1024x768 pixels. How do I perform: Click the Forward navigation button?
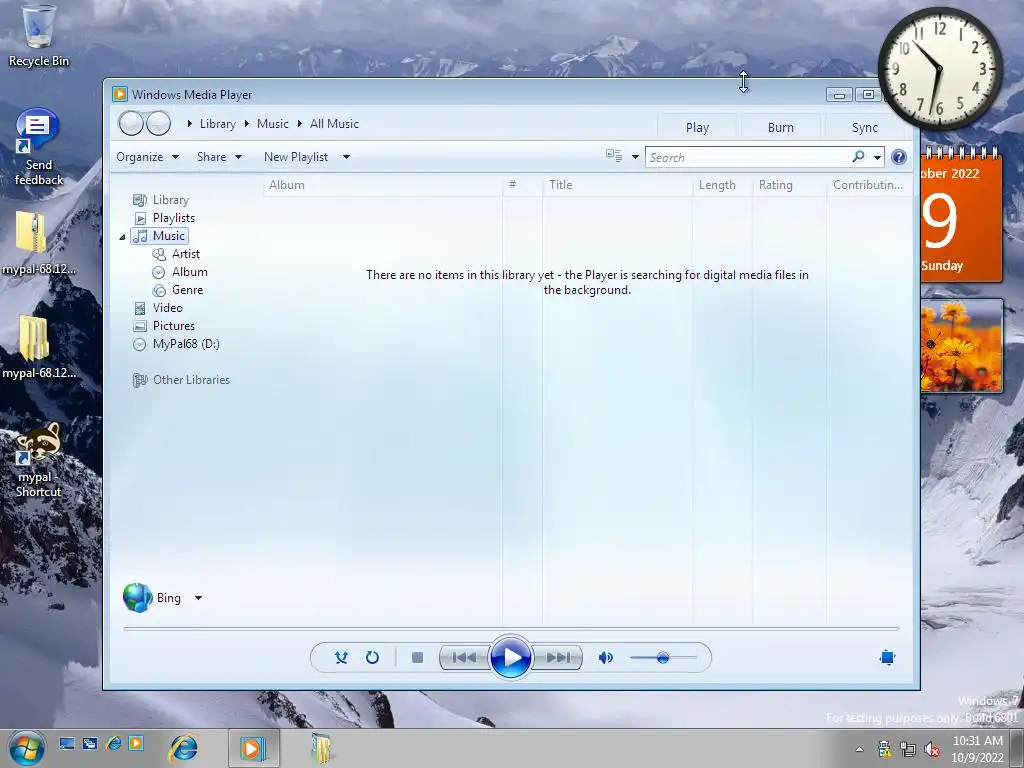(158, 123)
